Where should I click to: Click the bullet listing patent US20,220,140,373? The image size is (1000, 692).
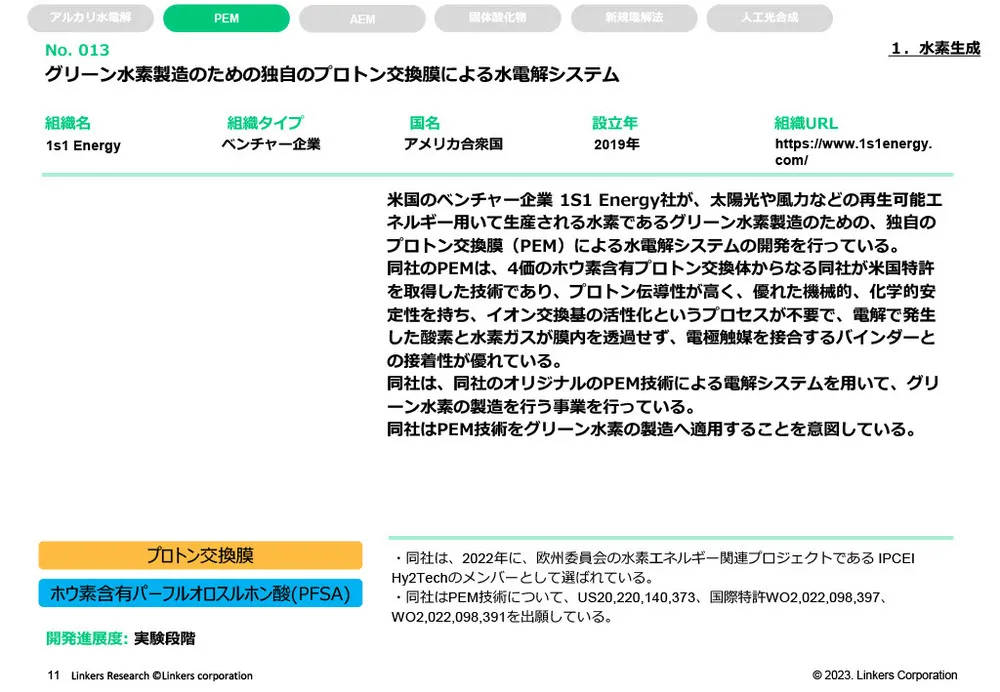639,607
